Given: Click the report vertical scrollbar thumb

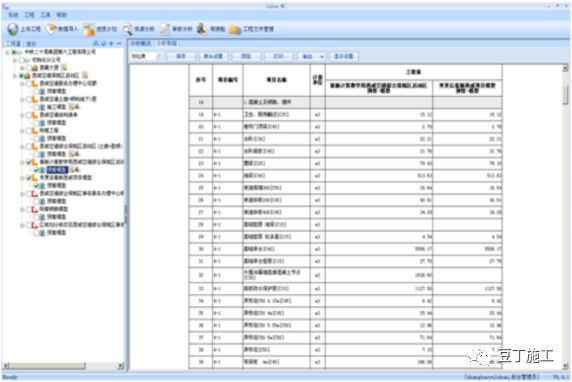Looking at the screenshot, I should pos(565,95).
